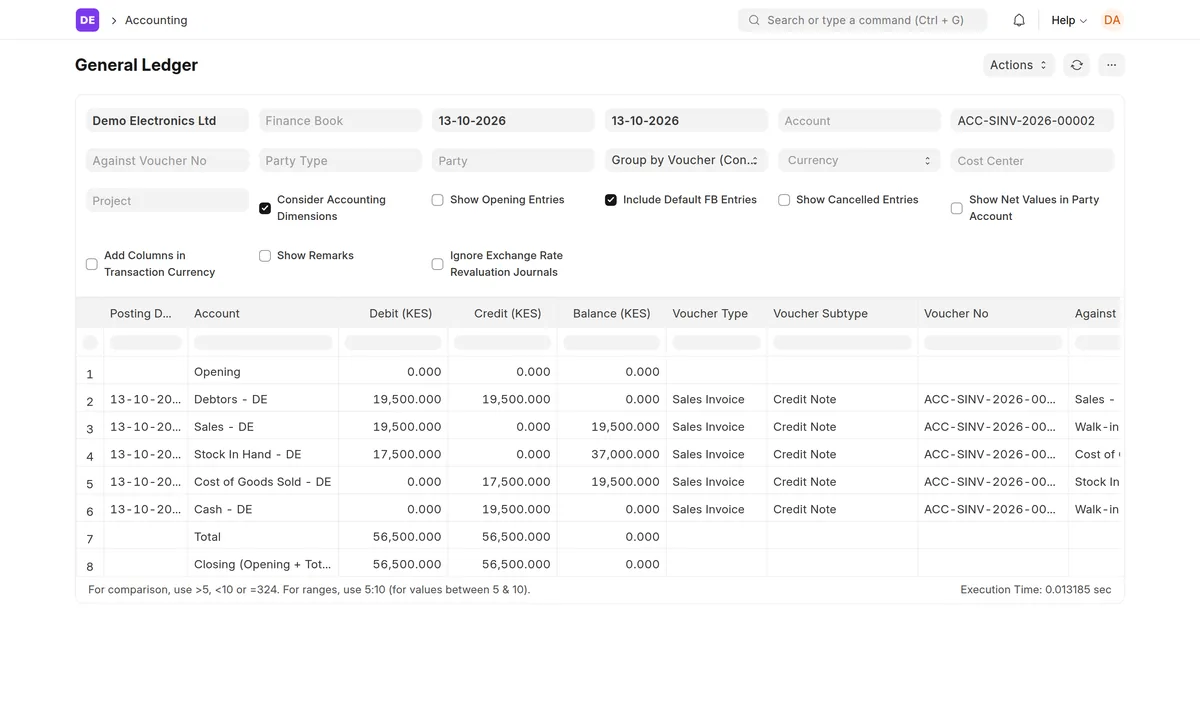
Task: Click the Total row label
Action: tap(207, 537)
